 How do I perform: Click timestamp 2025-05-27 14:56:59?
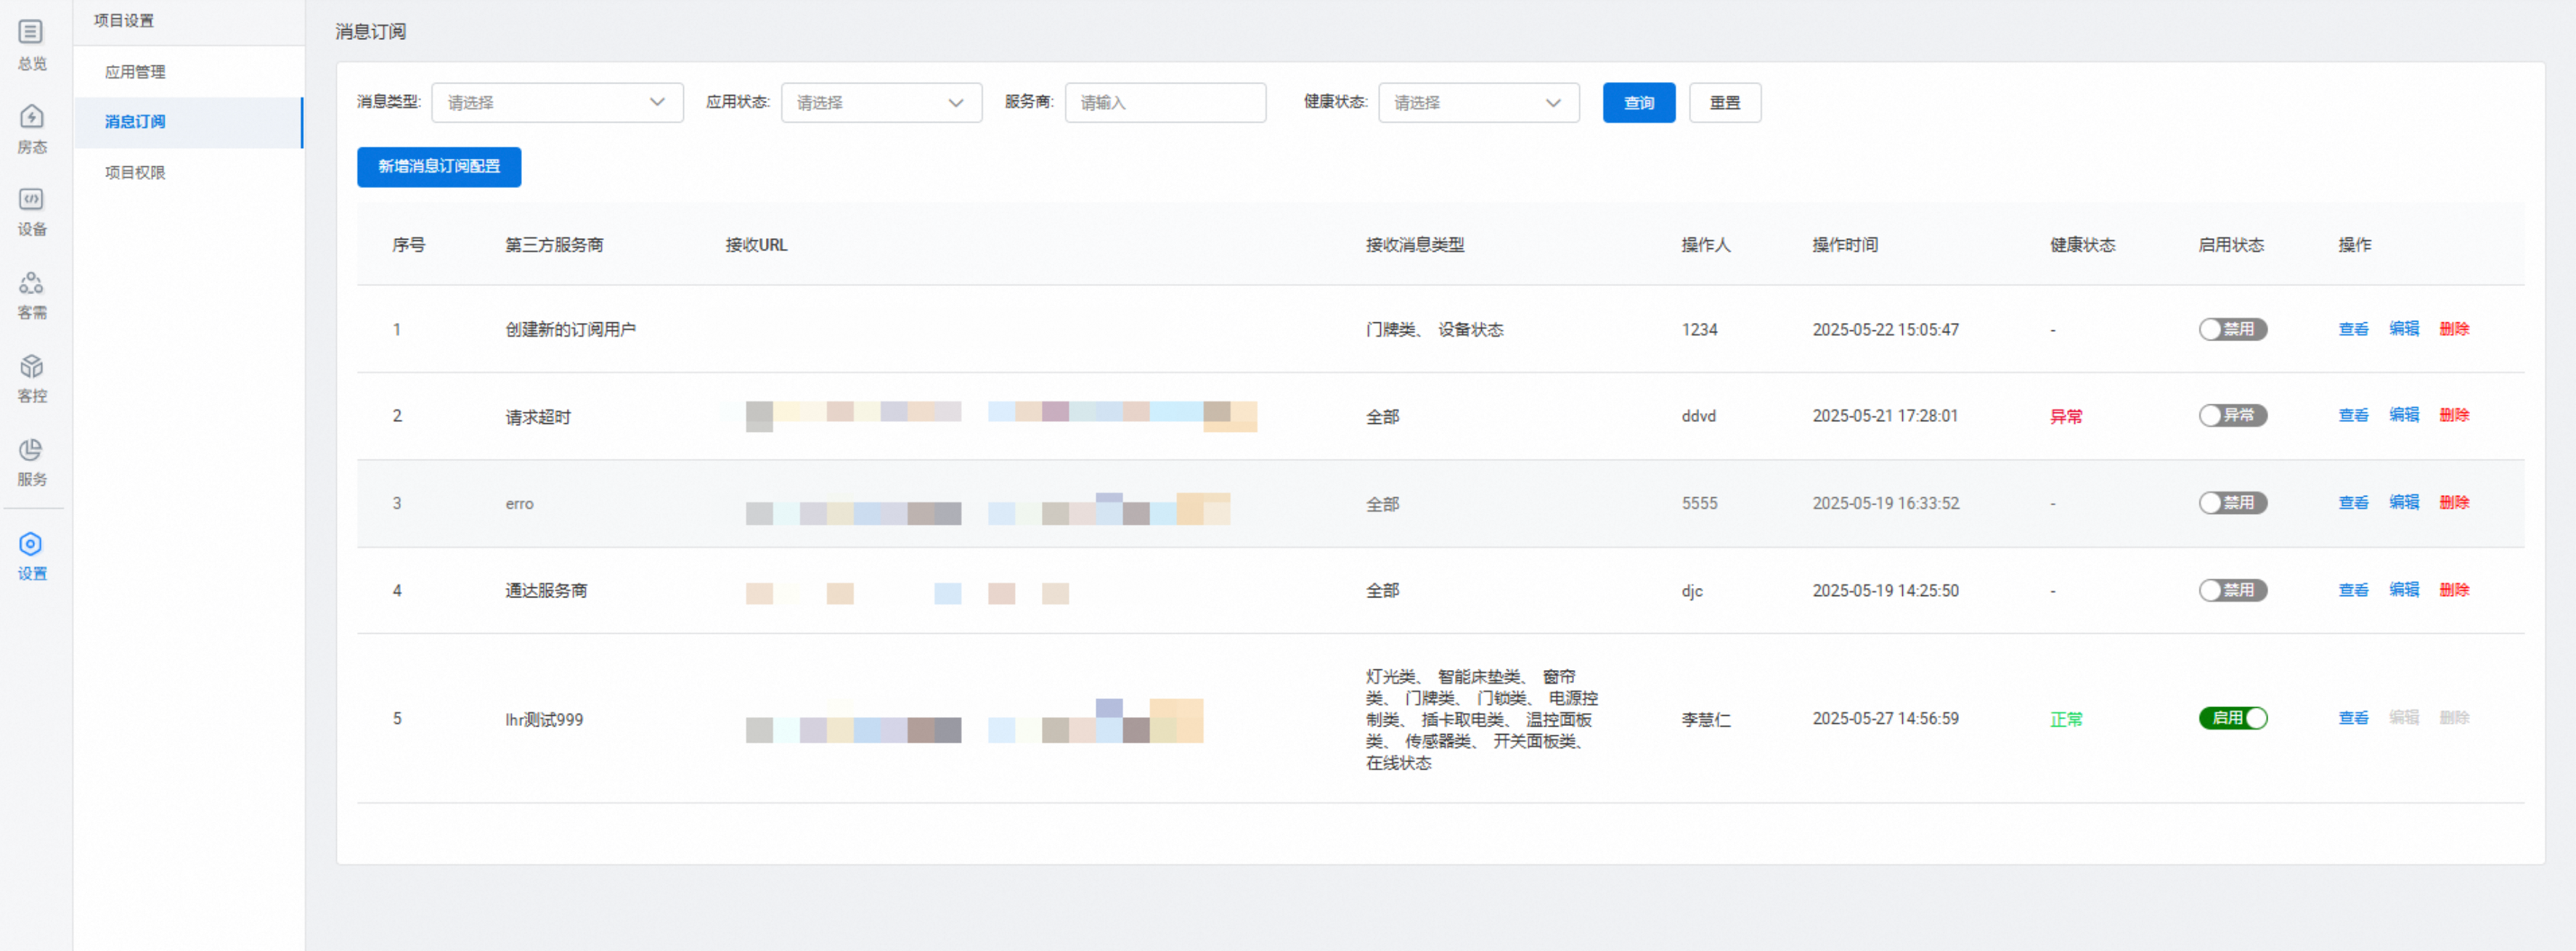pyautogui.click(x=1885, y=719)
